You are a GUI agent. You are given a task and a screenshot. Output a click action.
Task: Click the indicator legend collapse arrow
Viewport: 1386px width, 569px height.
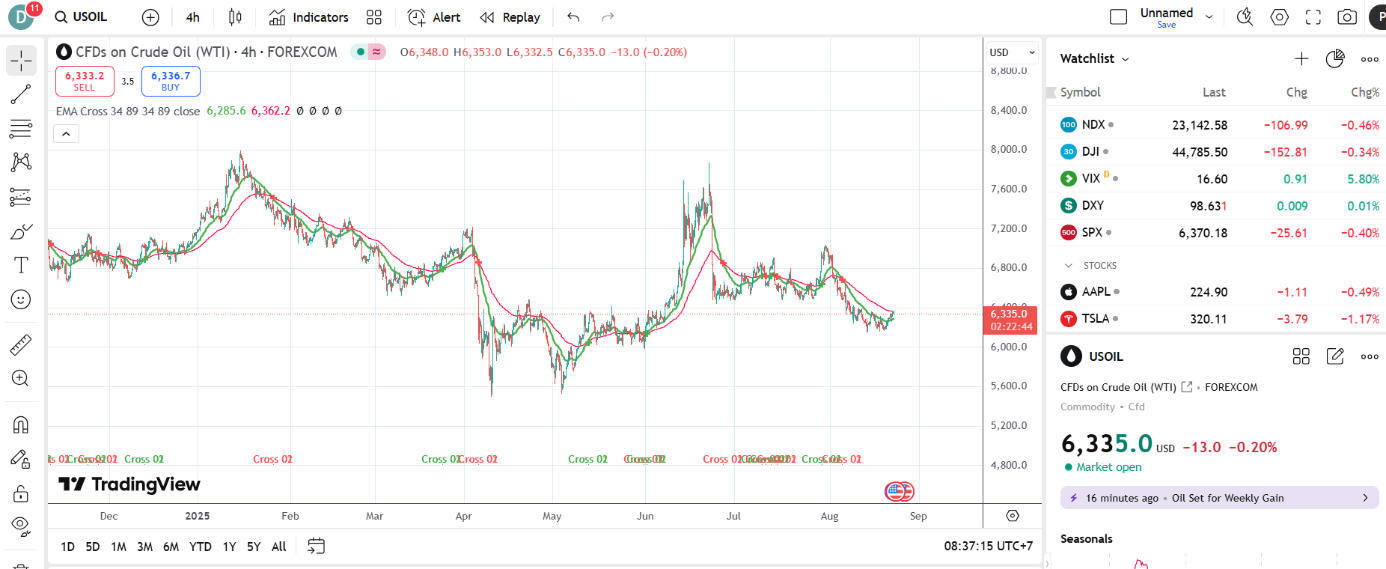pos(66,133)
